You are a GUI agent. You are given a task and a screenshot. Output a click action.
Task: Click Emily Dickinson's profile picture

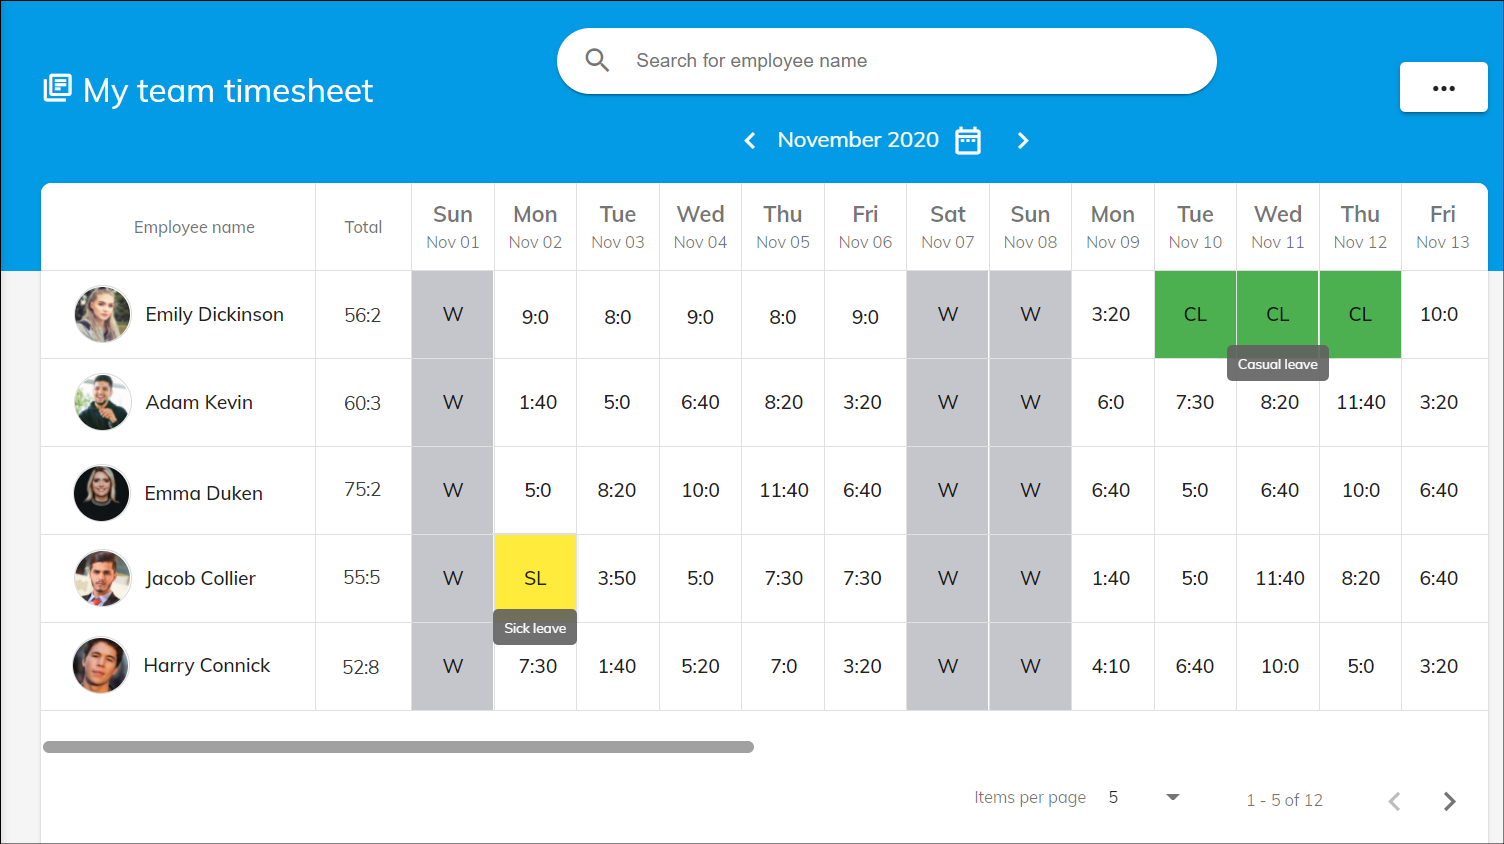tap(101, 314)
